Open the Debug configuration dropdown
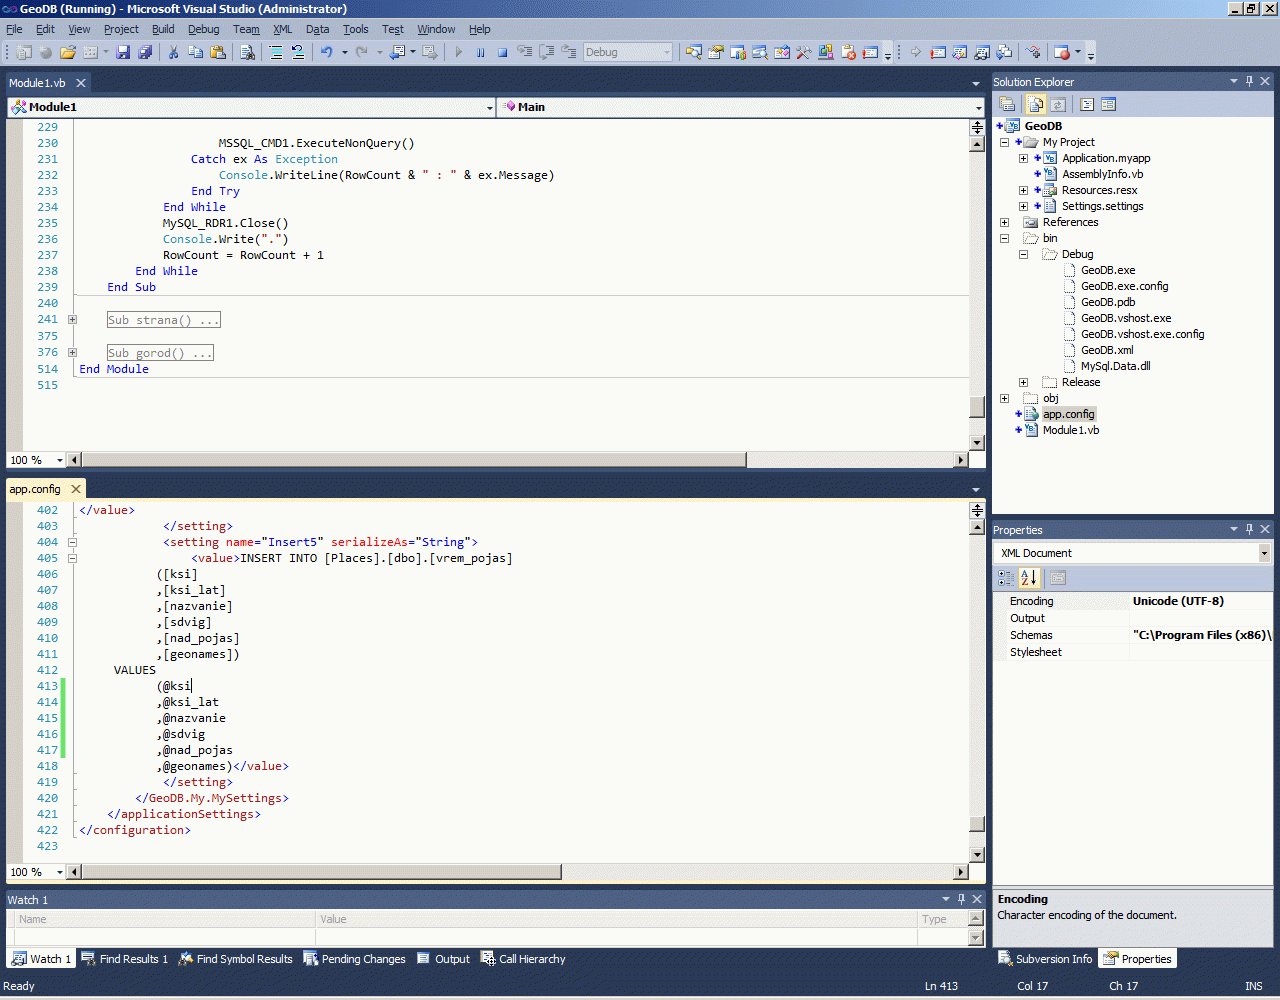 click(x=667, y=52)
